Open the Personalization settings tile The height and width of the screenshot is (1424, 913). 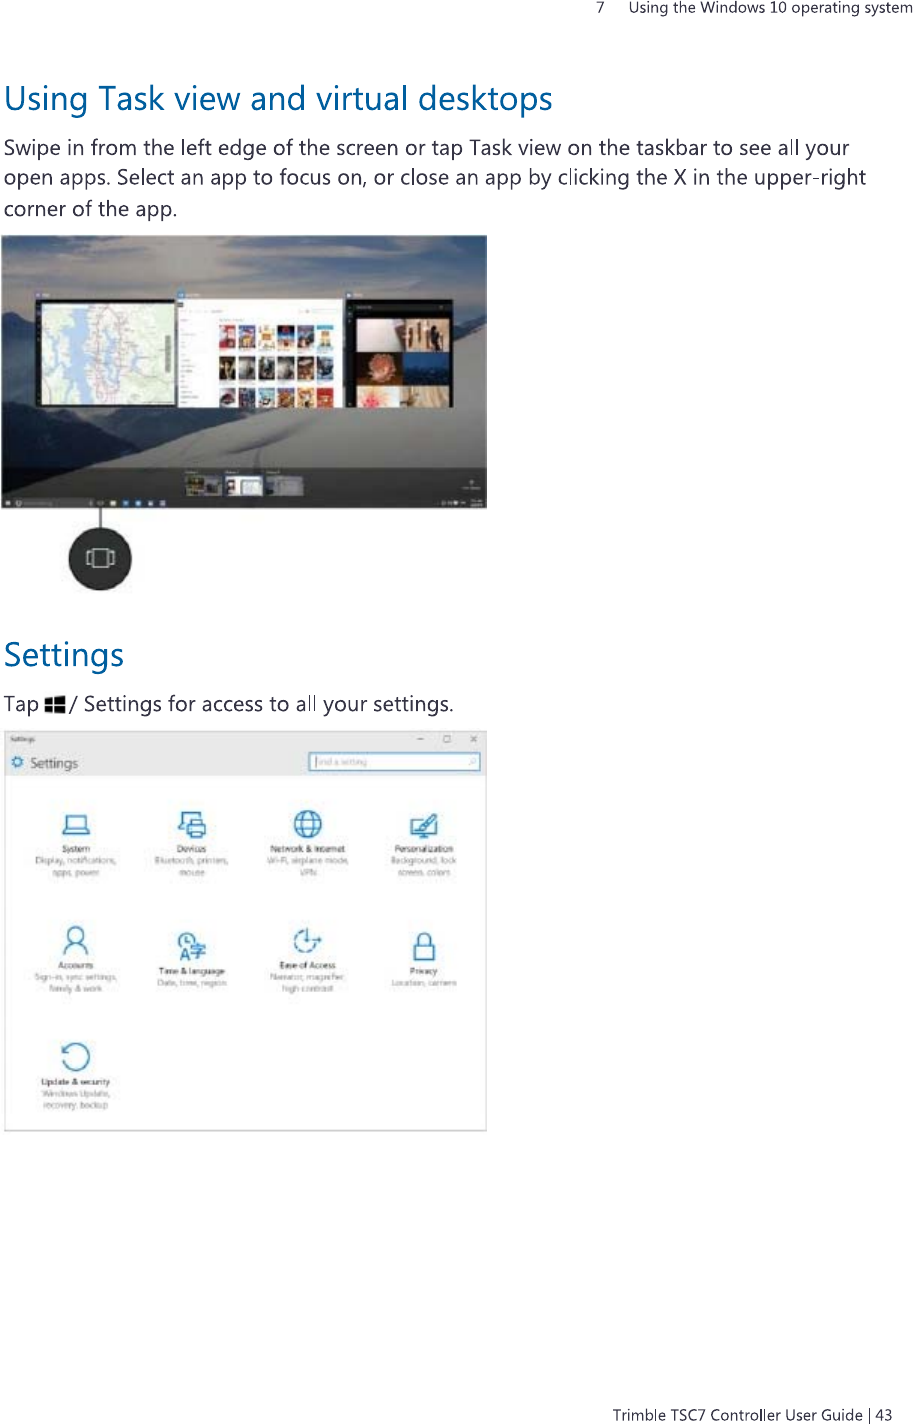424,845
